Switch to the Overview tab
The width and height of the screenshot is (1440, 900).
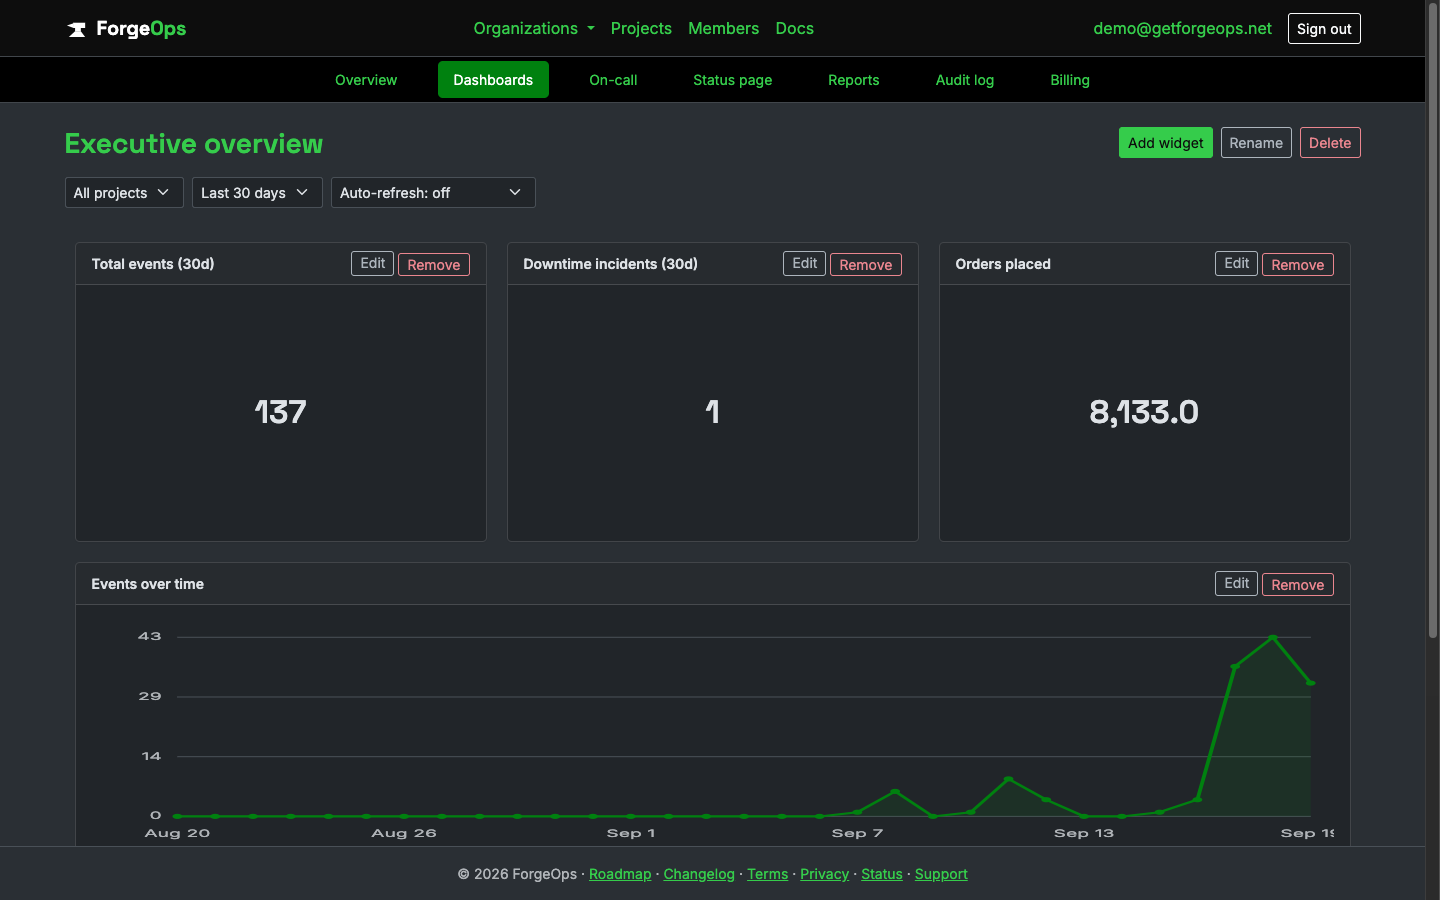point(366,80)
